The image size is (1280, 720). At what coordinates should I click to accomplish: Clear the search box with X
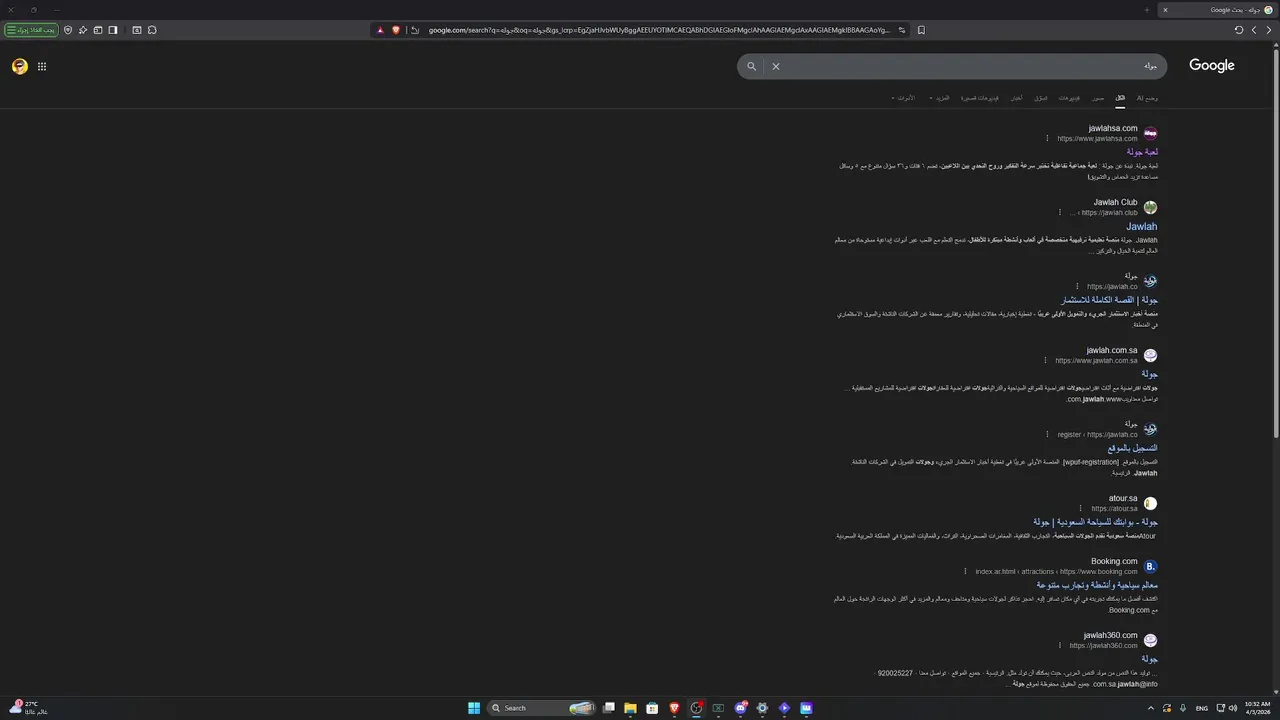coord(775,67)
